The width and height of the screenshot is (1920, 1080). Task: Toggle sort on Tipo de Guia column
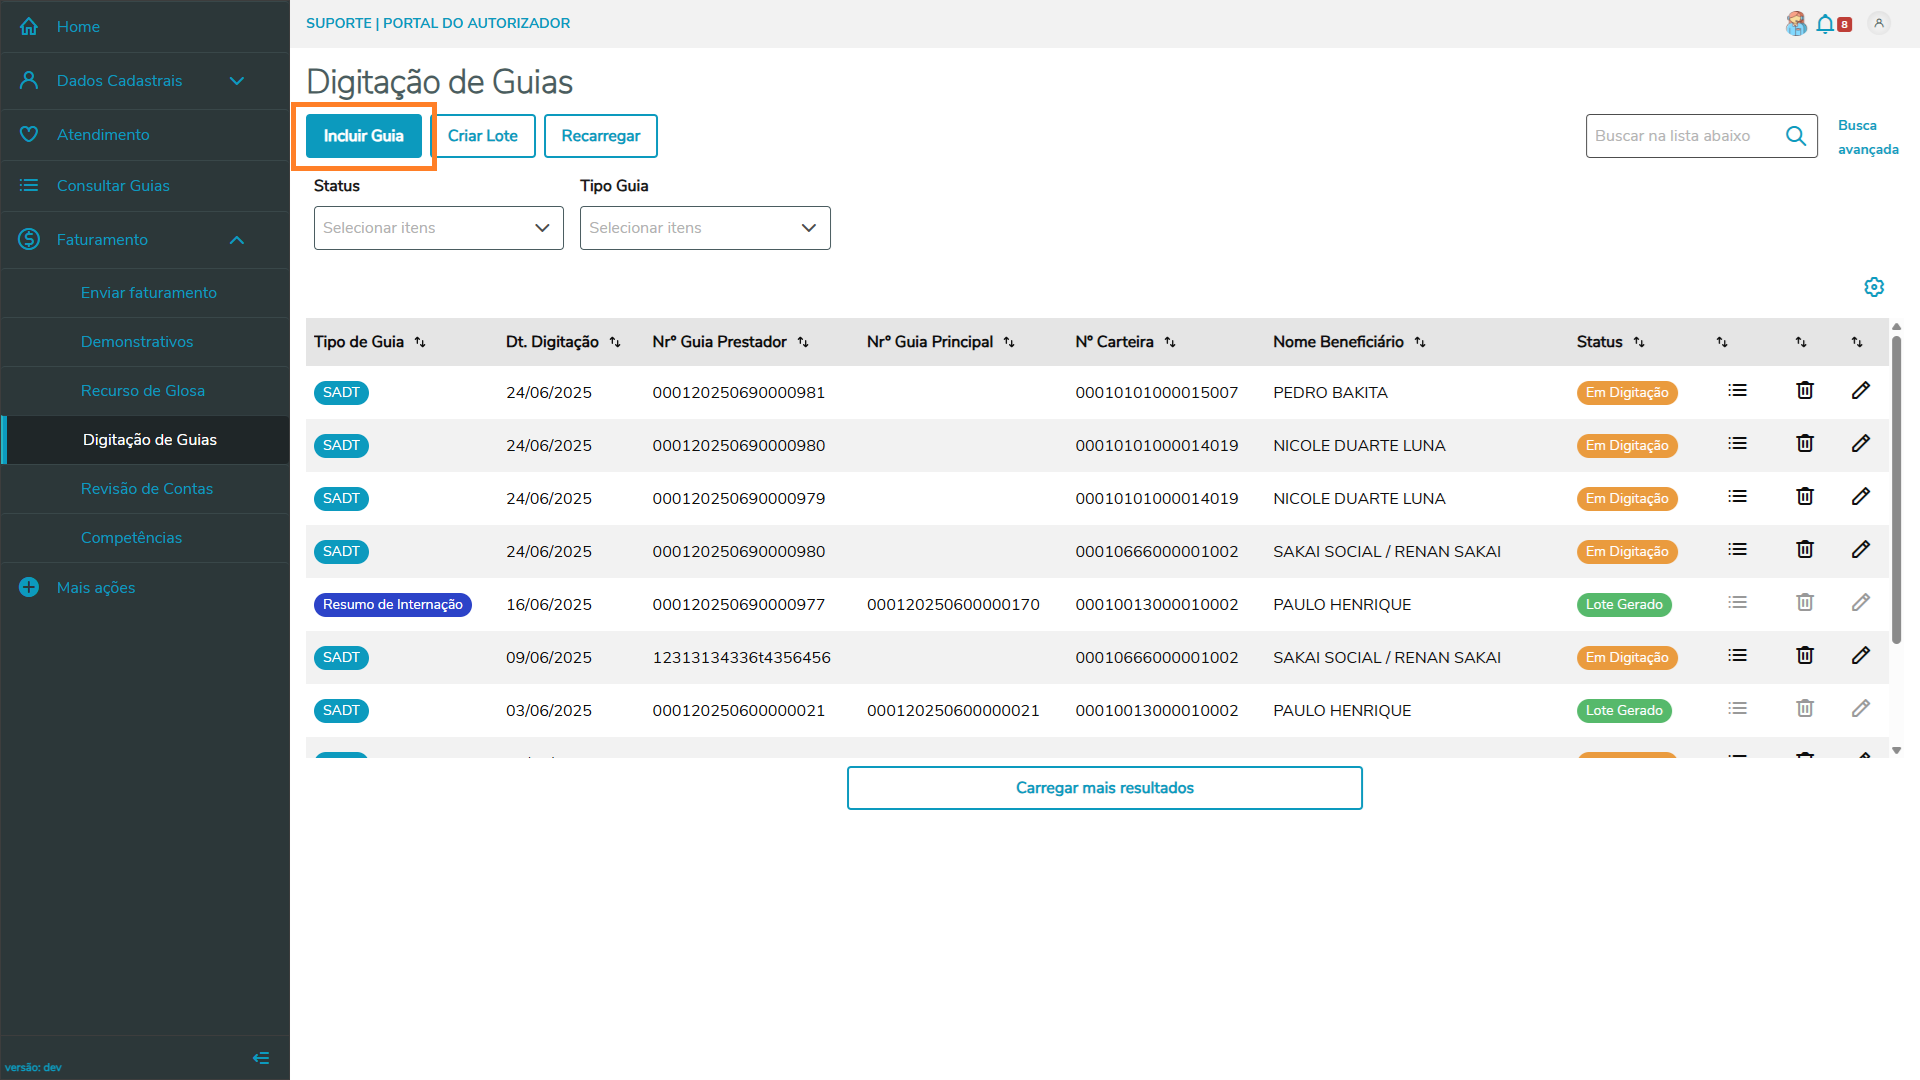click(420, 342)
